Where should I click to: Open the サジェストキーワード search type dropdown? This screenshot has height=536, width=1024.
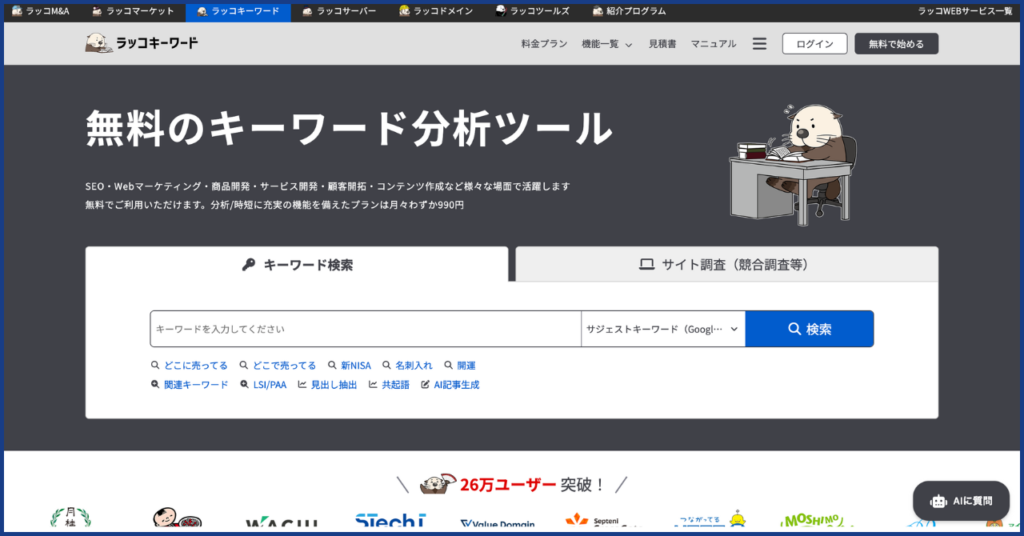pyautogui.click(x=662, y=329)
